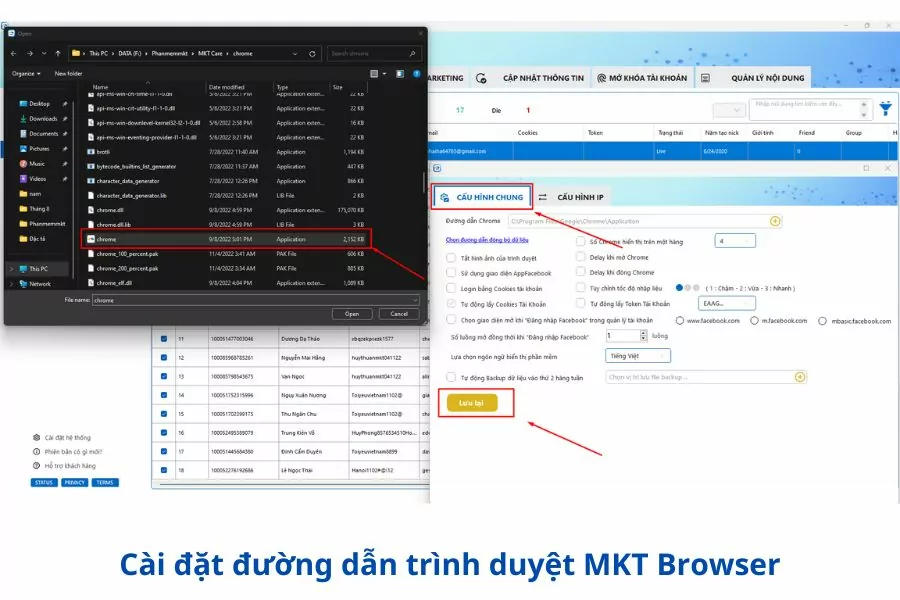Increase the concurrent login stepper

coord(643,333)
